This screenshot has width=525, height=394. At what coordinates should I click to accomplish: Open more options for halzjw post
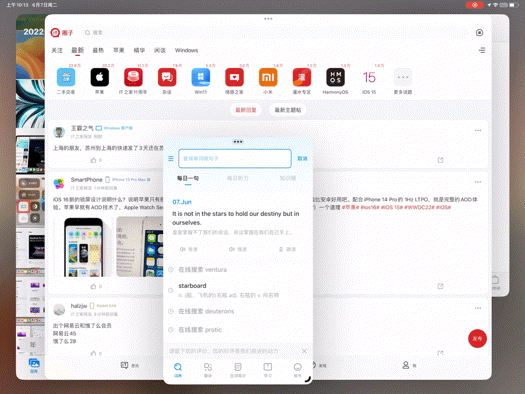click(x=478, y=308)
